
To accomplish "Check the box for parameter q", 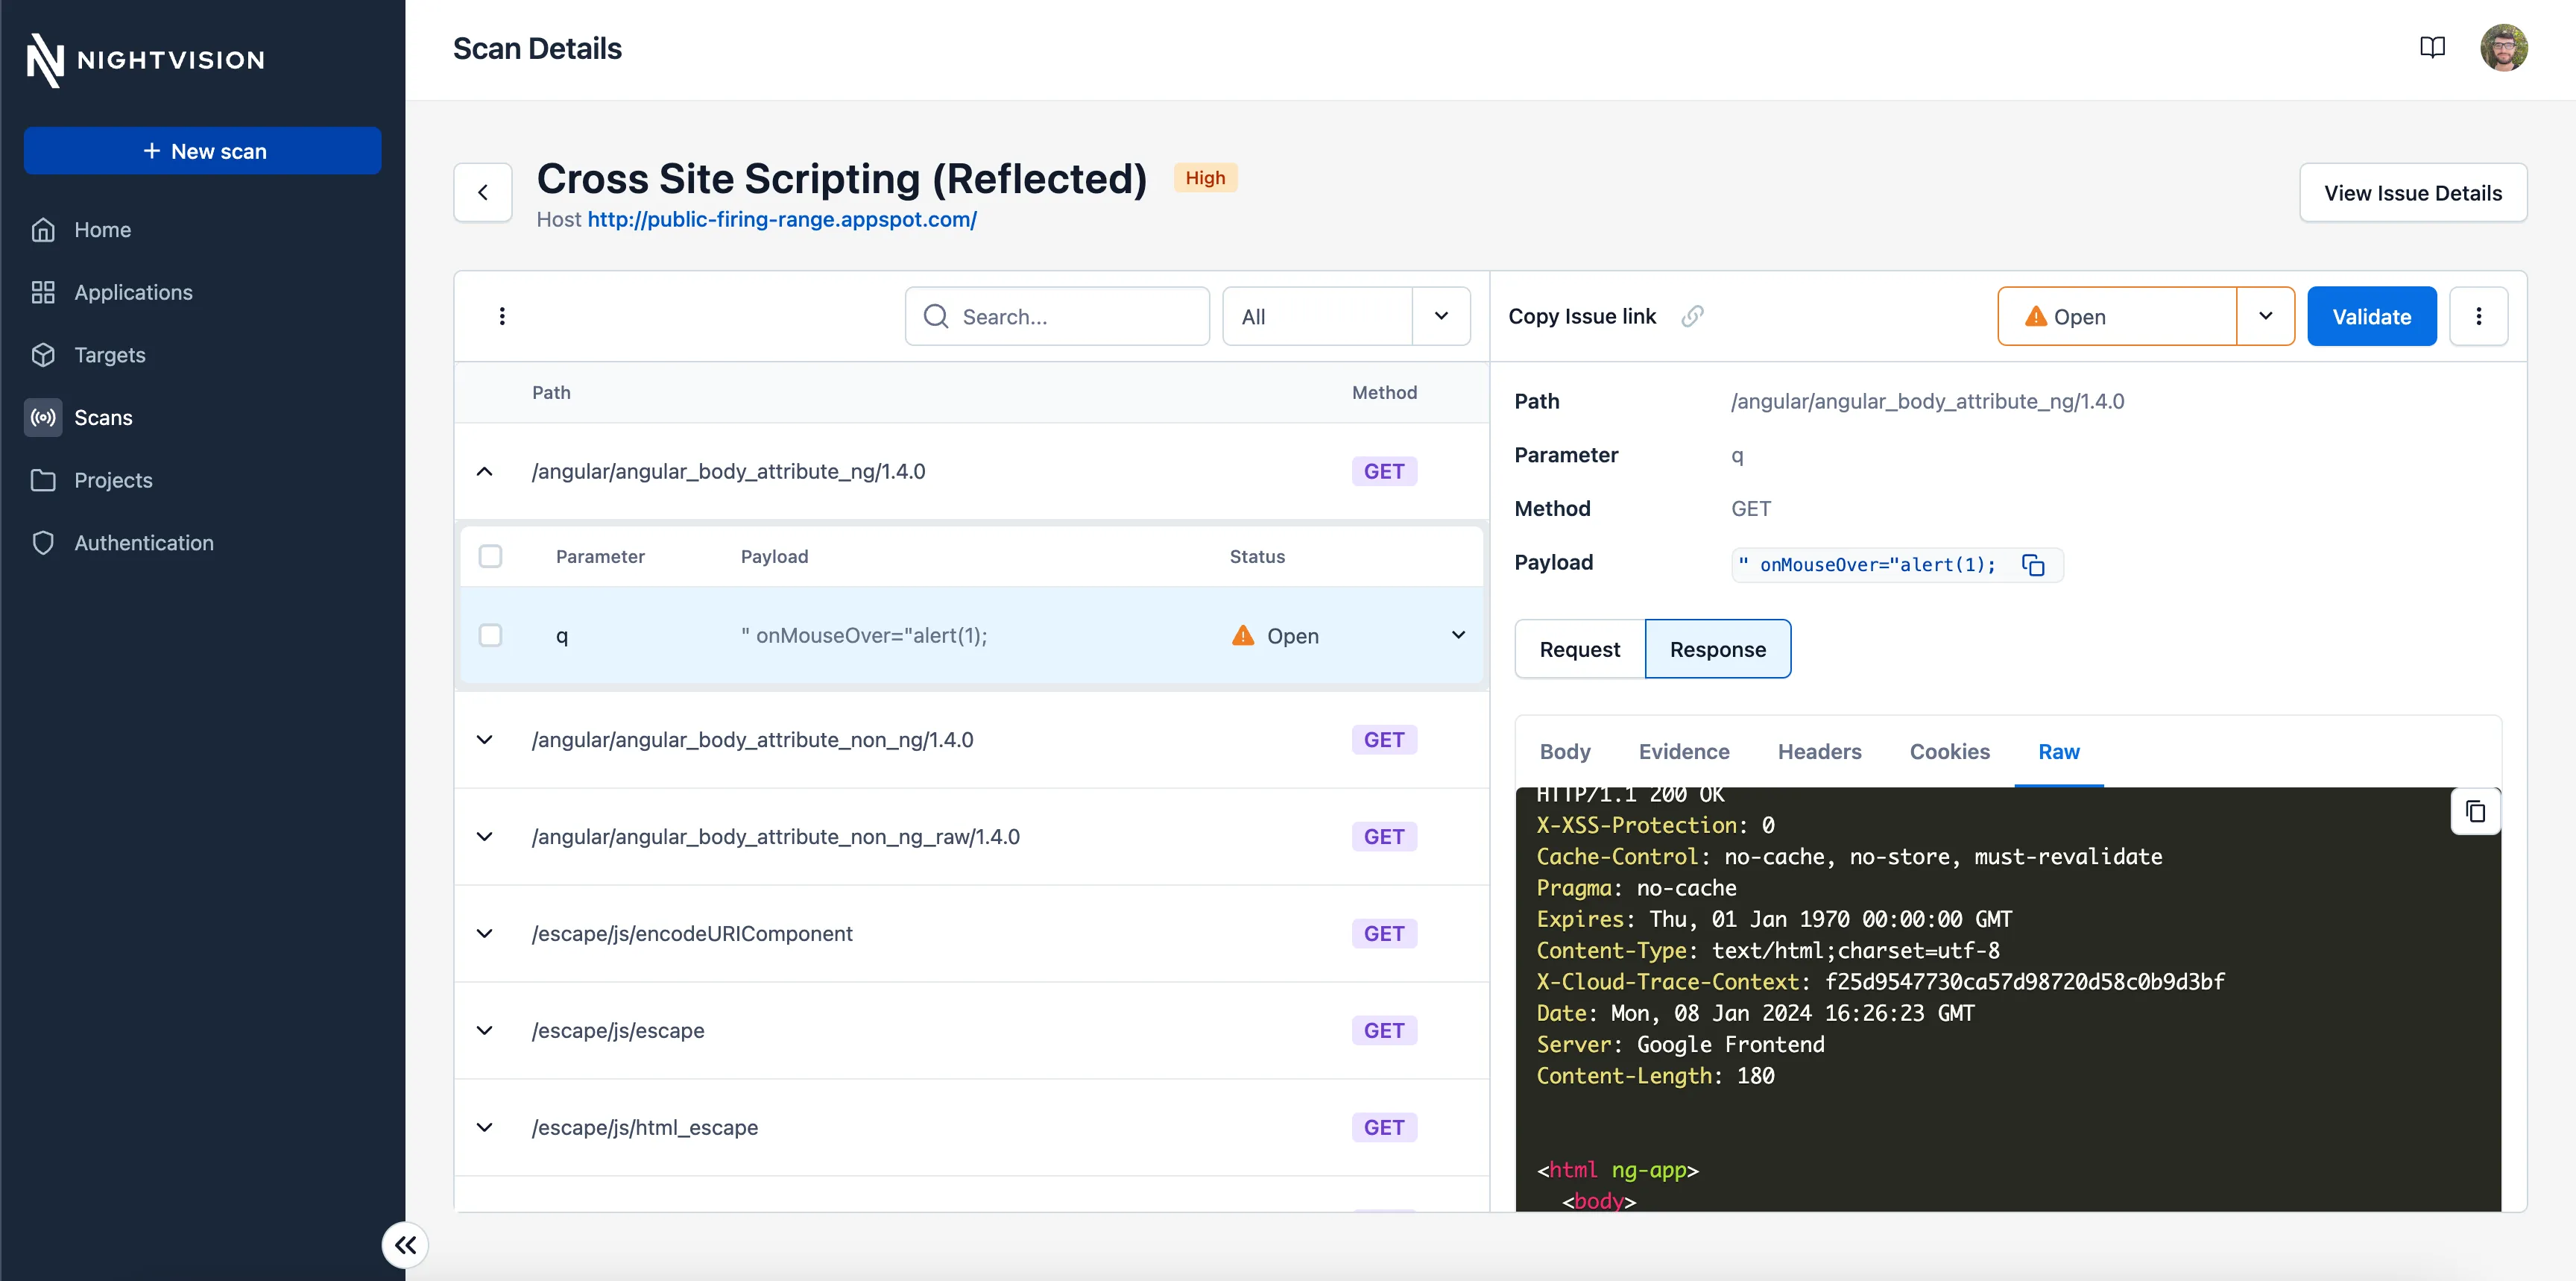I will (x=490, y=635).
